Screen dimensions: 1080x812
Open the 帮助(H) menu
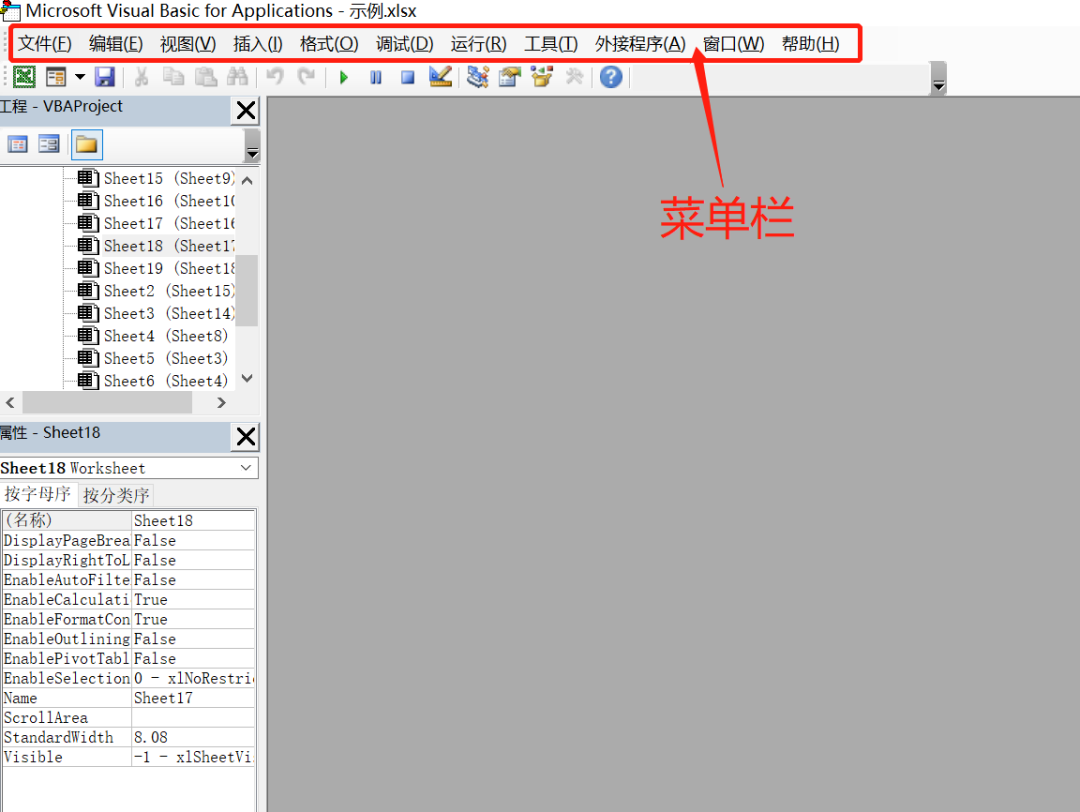811,44
